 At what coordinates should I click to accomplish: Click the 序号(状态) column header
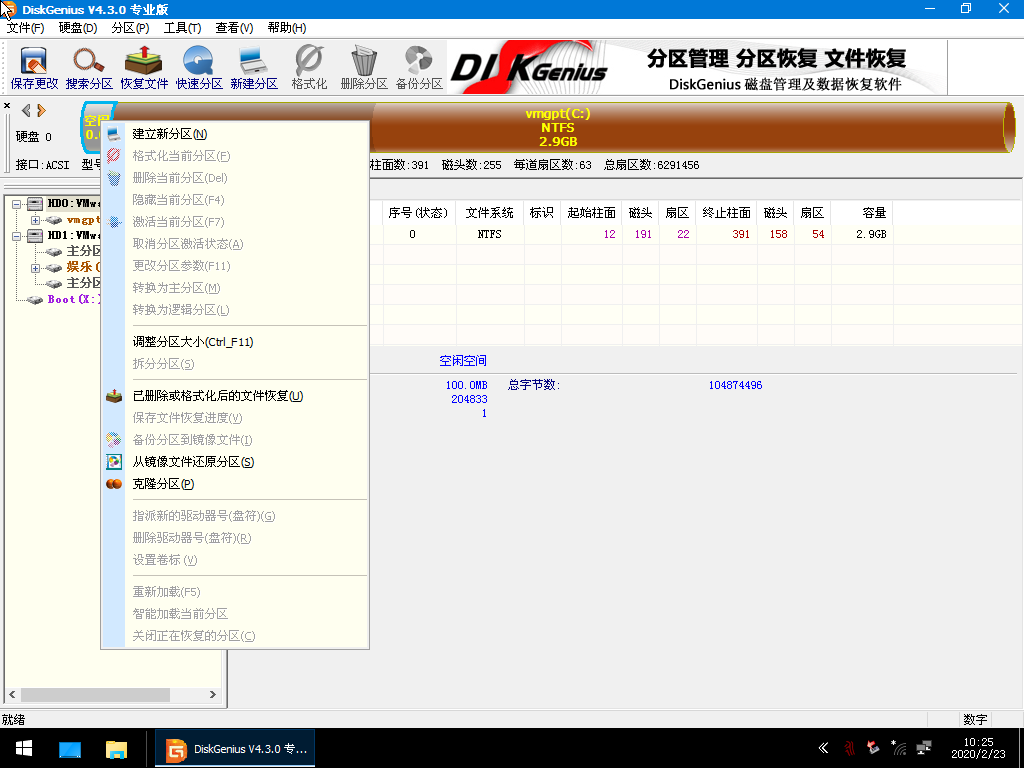coord(418,213)
